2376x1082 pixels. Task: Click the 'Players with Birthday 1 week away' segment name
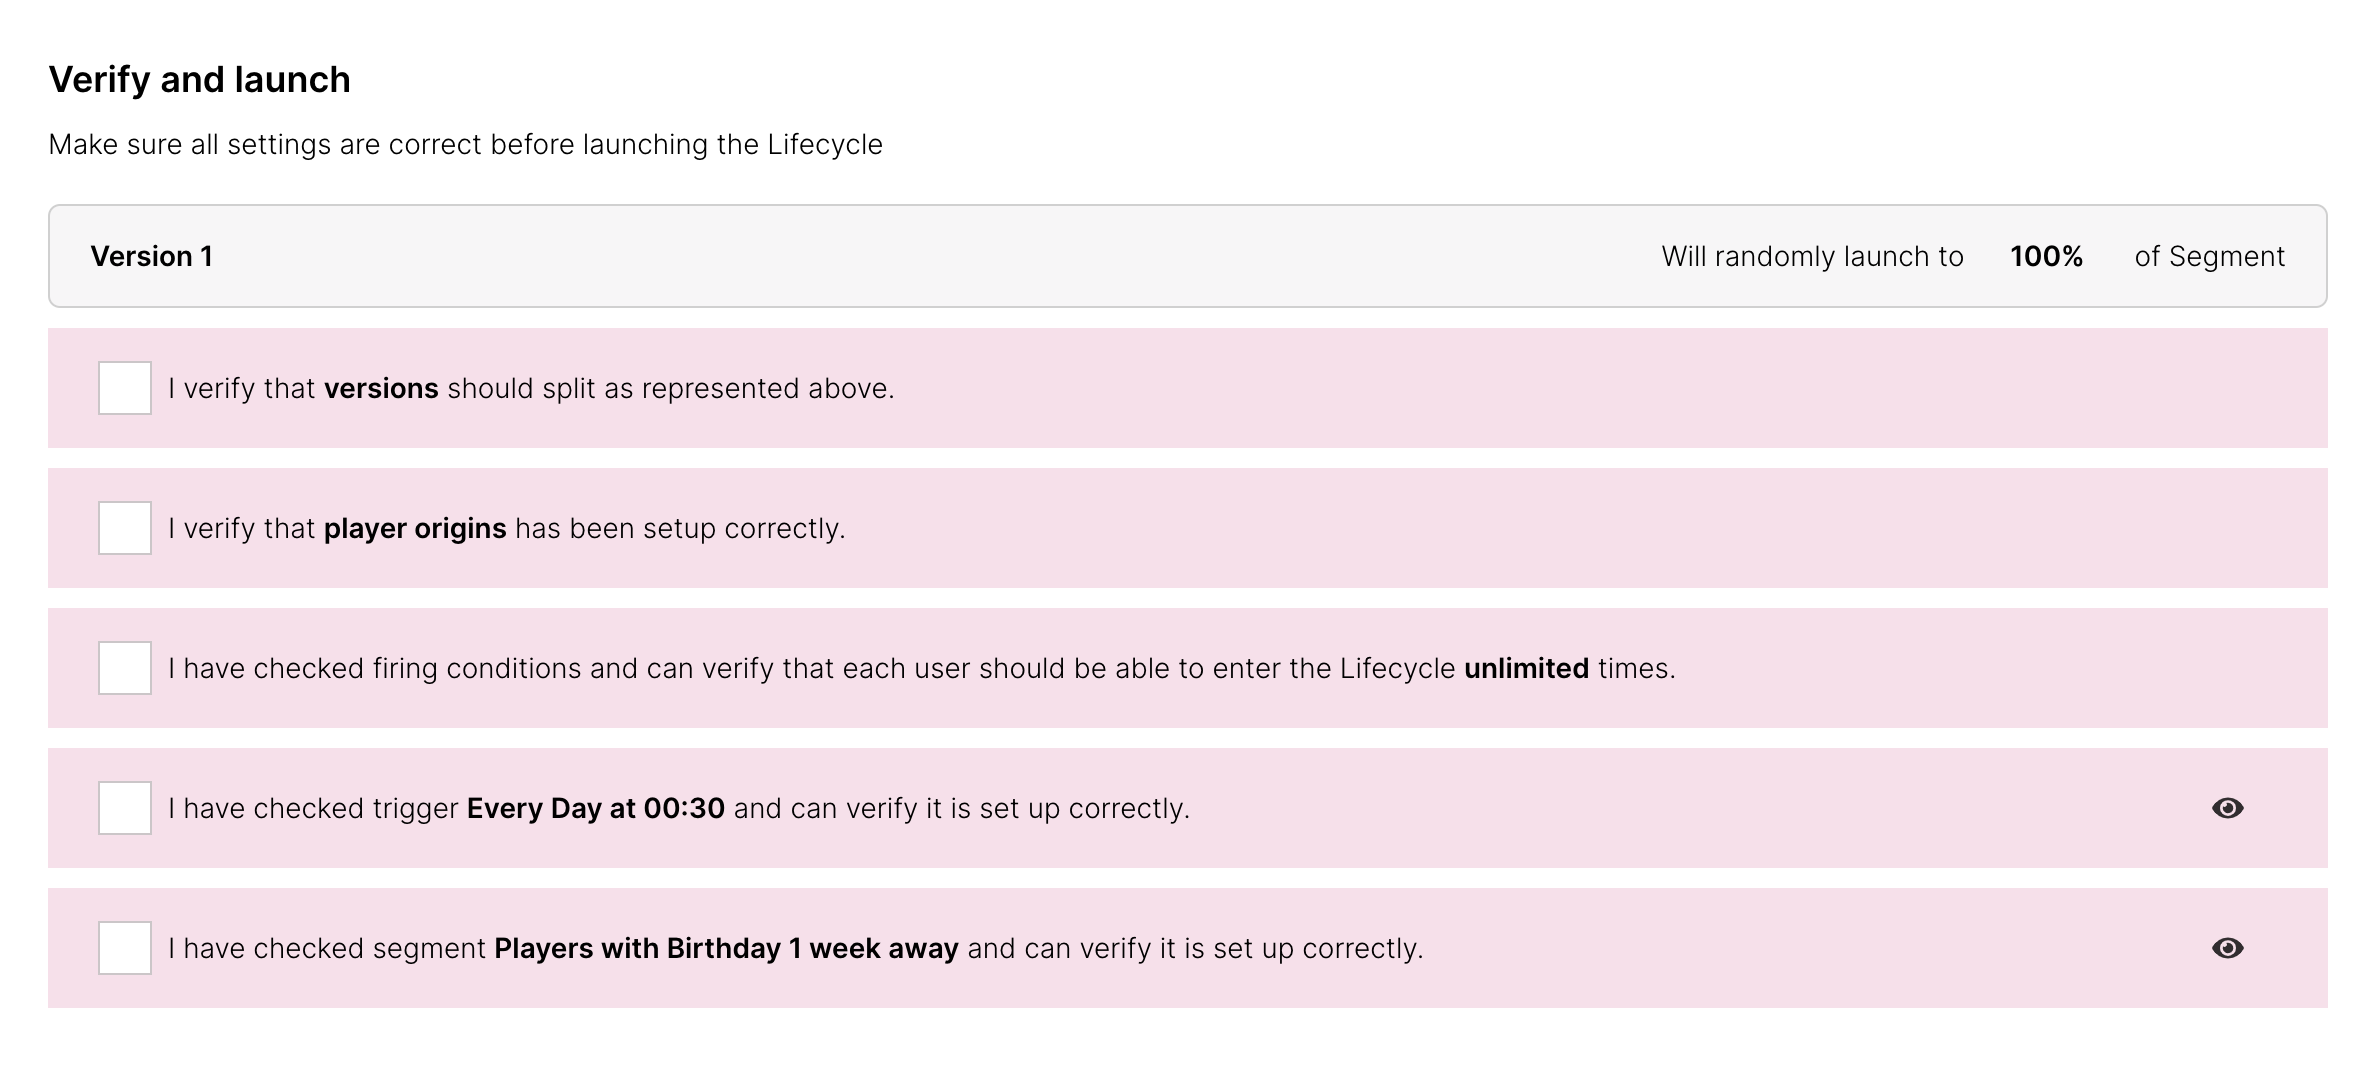click(726, 949)
